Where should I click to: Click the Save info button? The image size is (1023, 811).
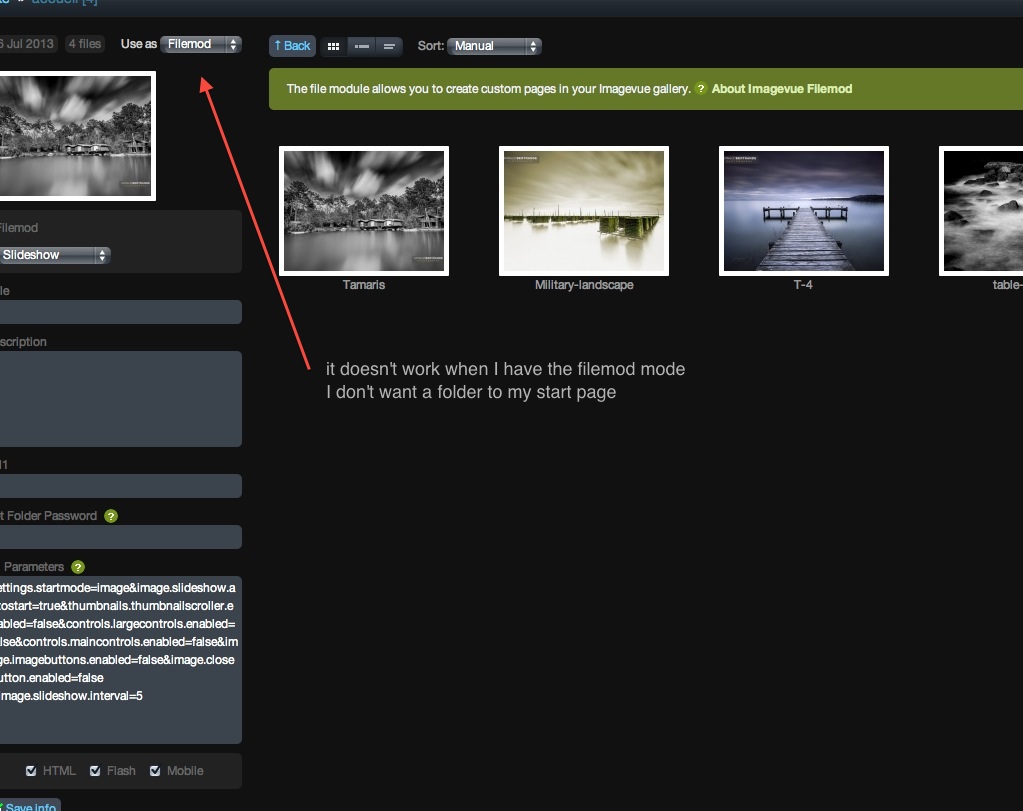tap(30, 805)
